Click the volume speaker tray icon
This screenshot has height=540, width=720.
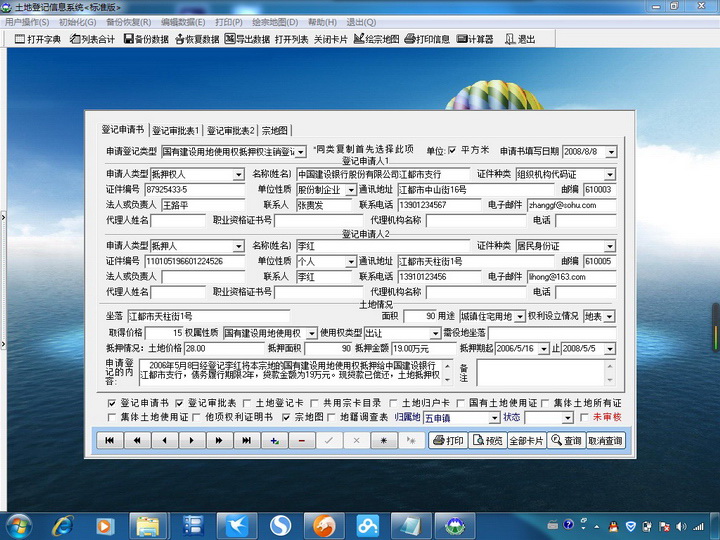pyautogui.click(x=681, y=526)
